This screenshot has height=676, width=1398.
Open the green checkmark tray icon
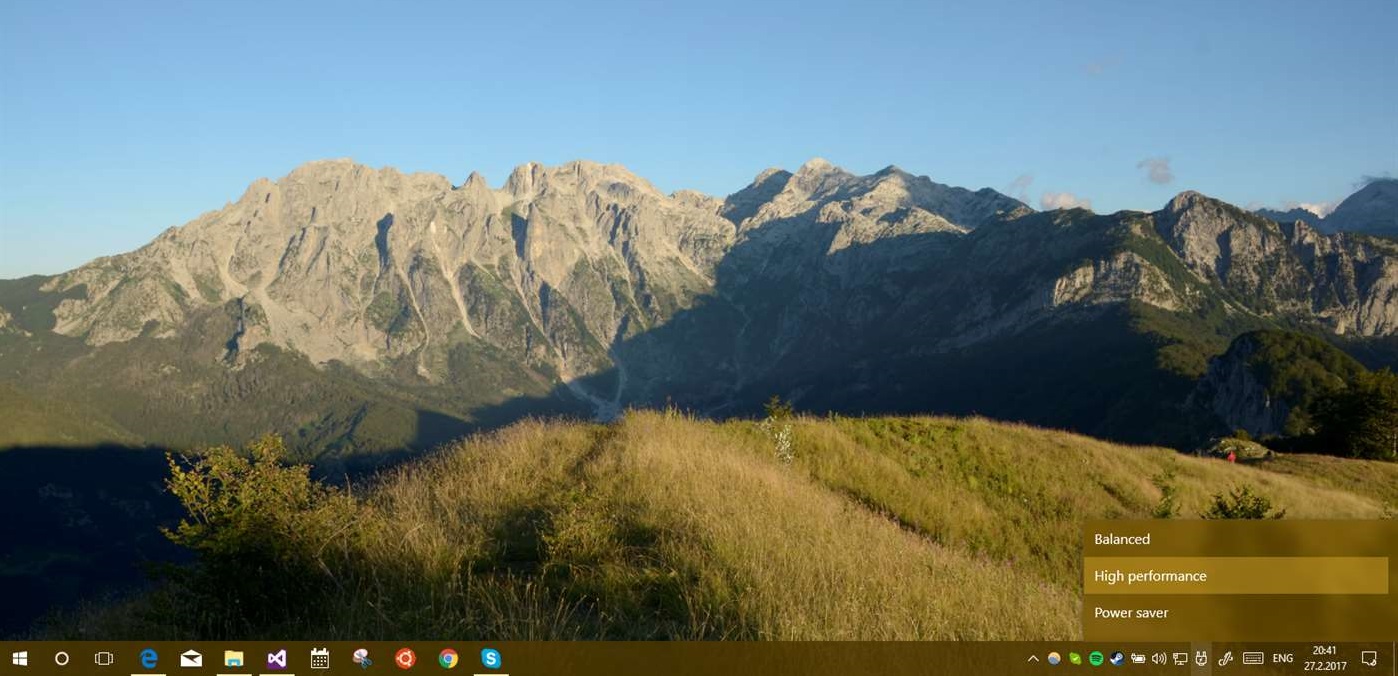(x=1075, y=658)
